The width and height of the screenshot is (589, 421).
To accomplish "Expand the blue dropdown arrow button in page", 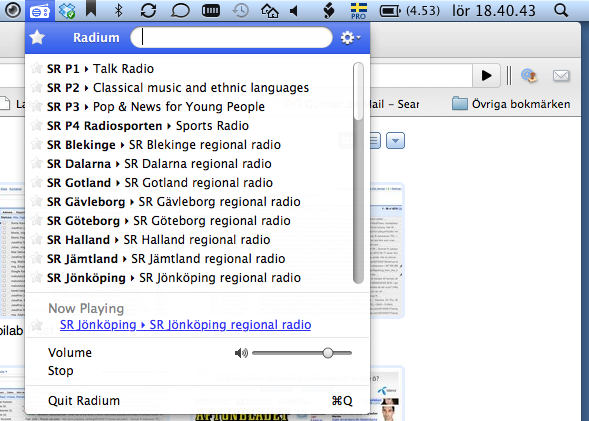I will pyautogui.click(x=395, y=141).
